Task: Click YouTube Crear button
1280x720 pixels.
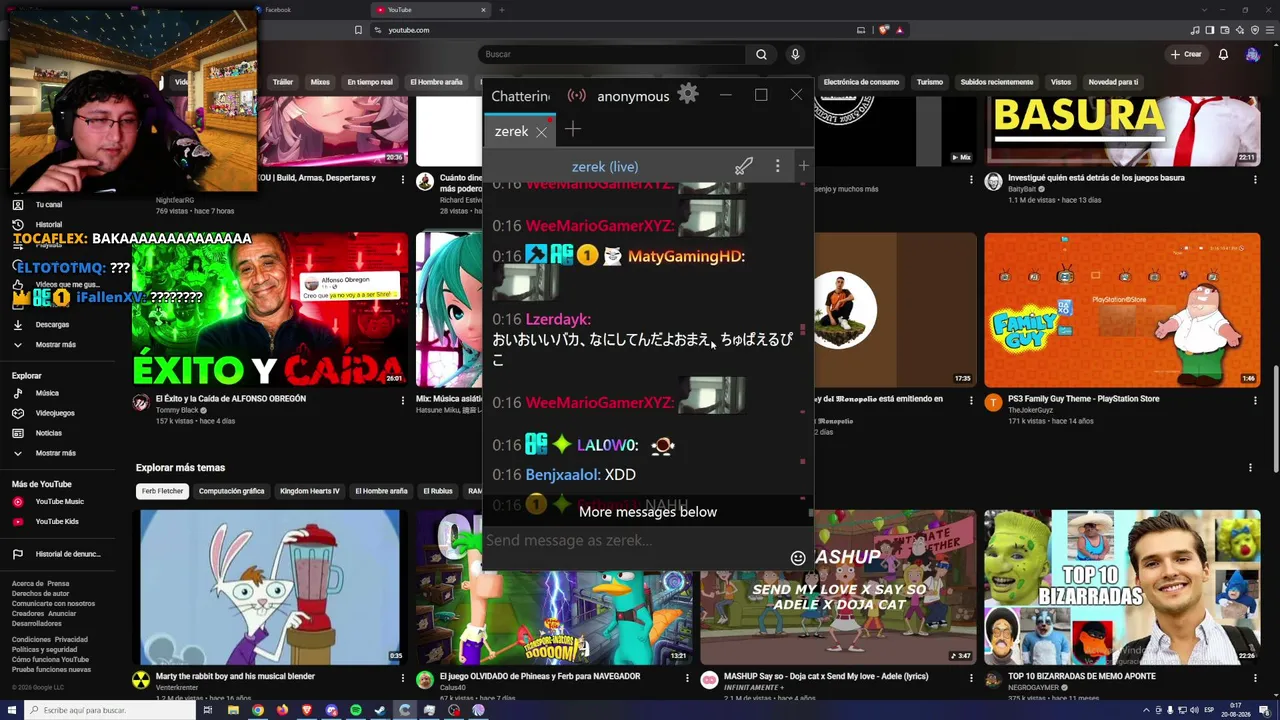Action: [x=1187, y=54]
